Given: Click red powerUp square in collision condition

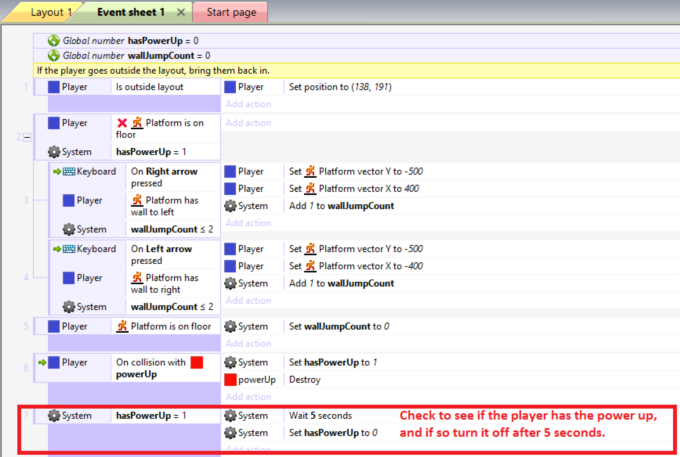Looking at the screenshot, I should tap(196, 362).
